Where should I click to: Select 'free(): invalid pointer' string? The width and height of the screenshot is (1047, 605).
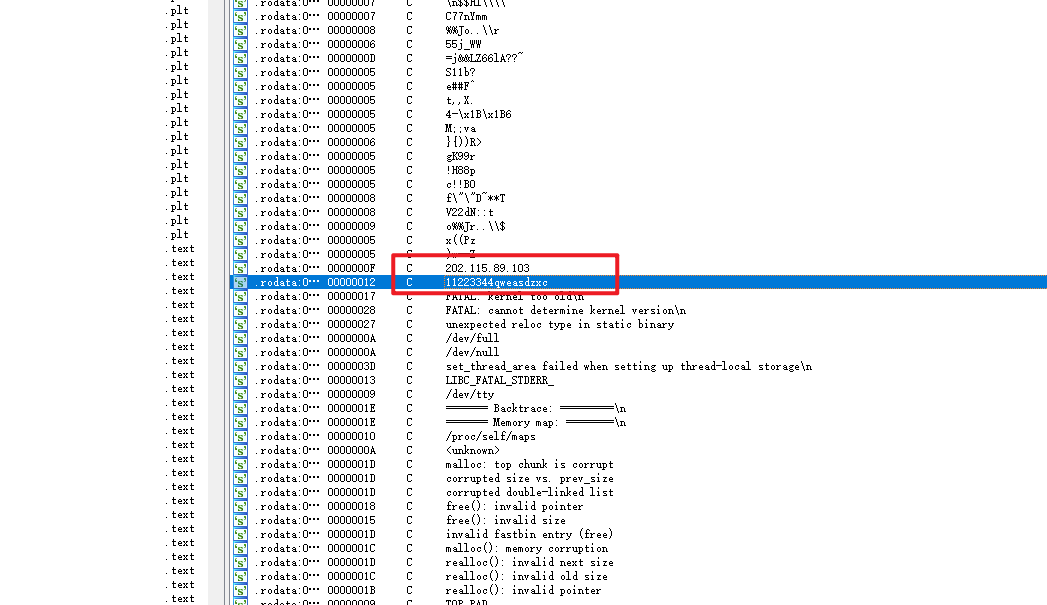coord(514,507)
